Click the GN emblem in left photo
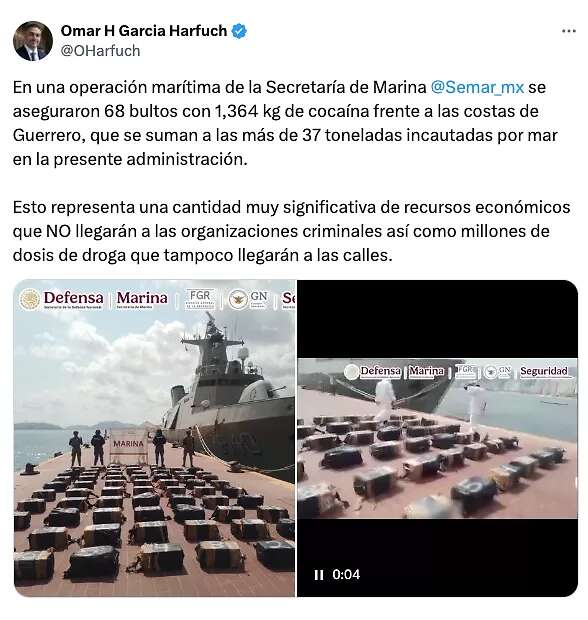Image resolution: width=588 pixels, height=620 pixels. click(249, 299)
